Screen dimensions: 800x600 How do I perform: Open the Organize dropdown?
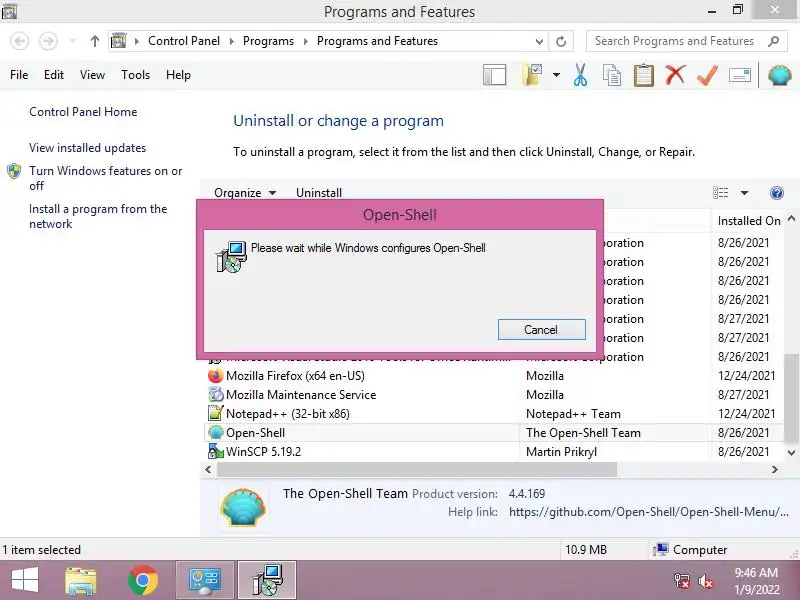245,193
